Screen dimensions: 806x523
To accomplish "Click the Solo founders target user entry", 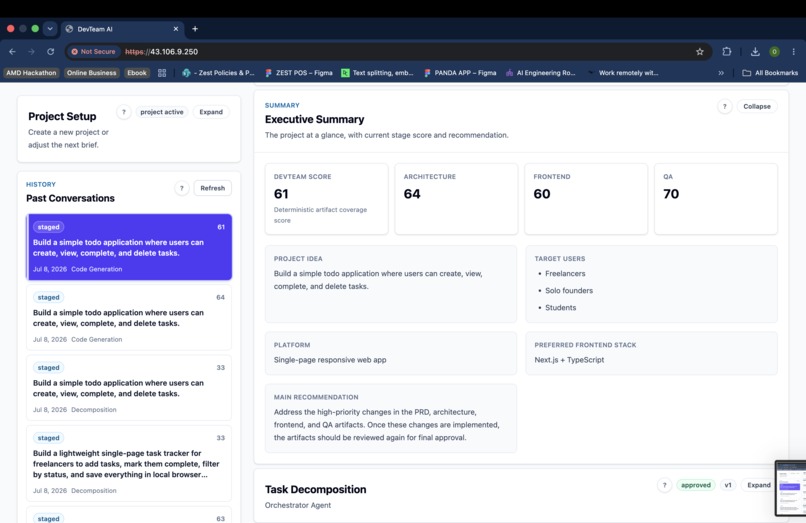I will pyautogui.click(x=569, y=291).
